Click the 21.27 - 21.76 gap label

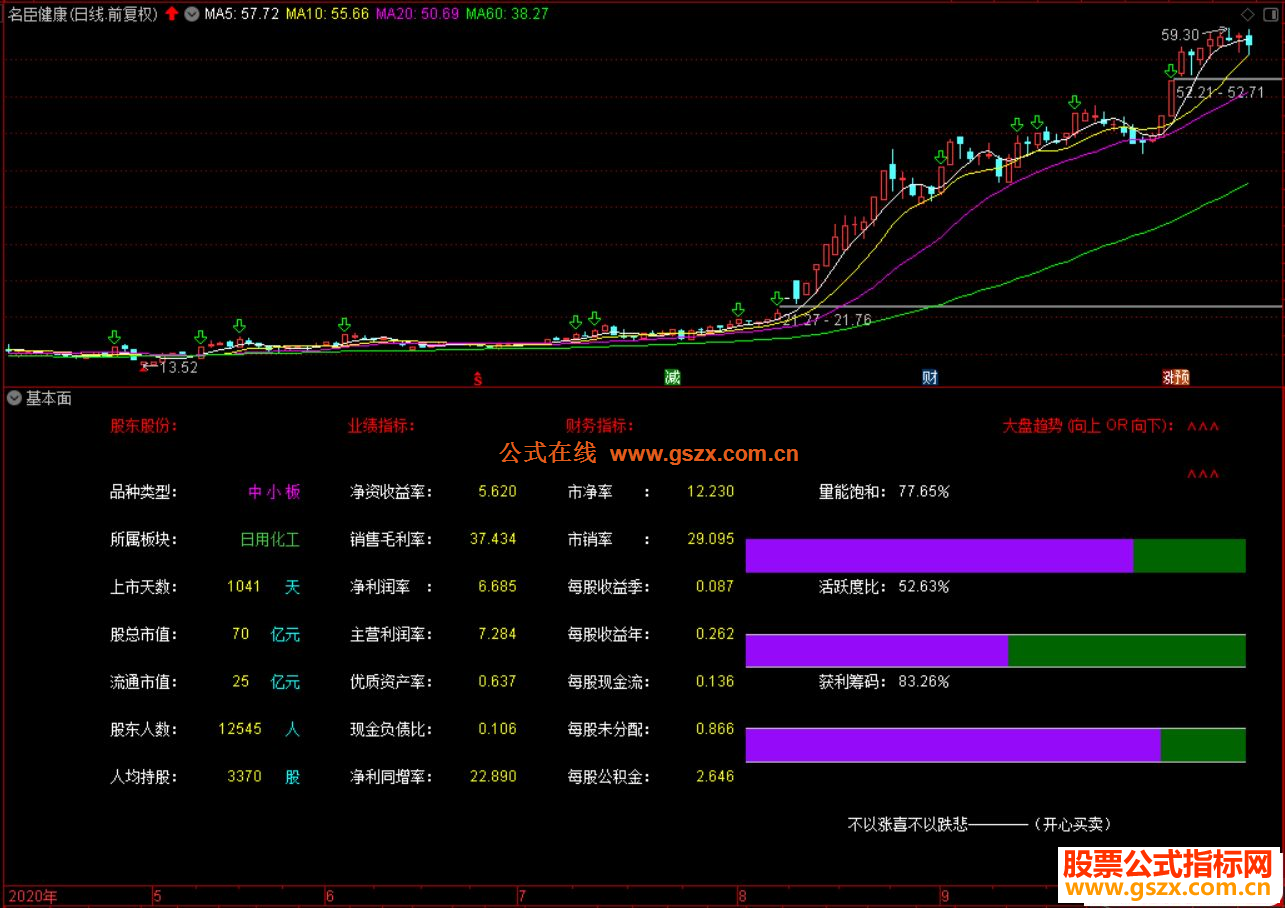(x=827, y=320)
